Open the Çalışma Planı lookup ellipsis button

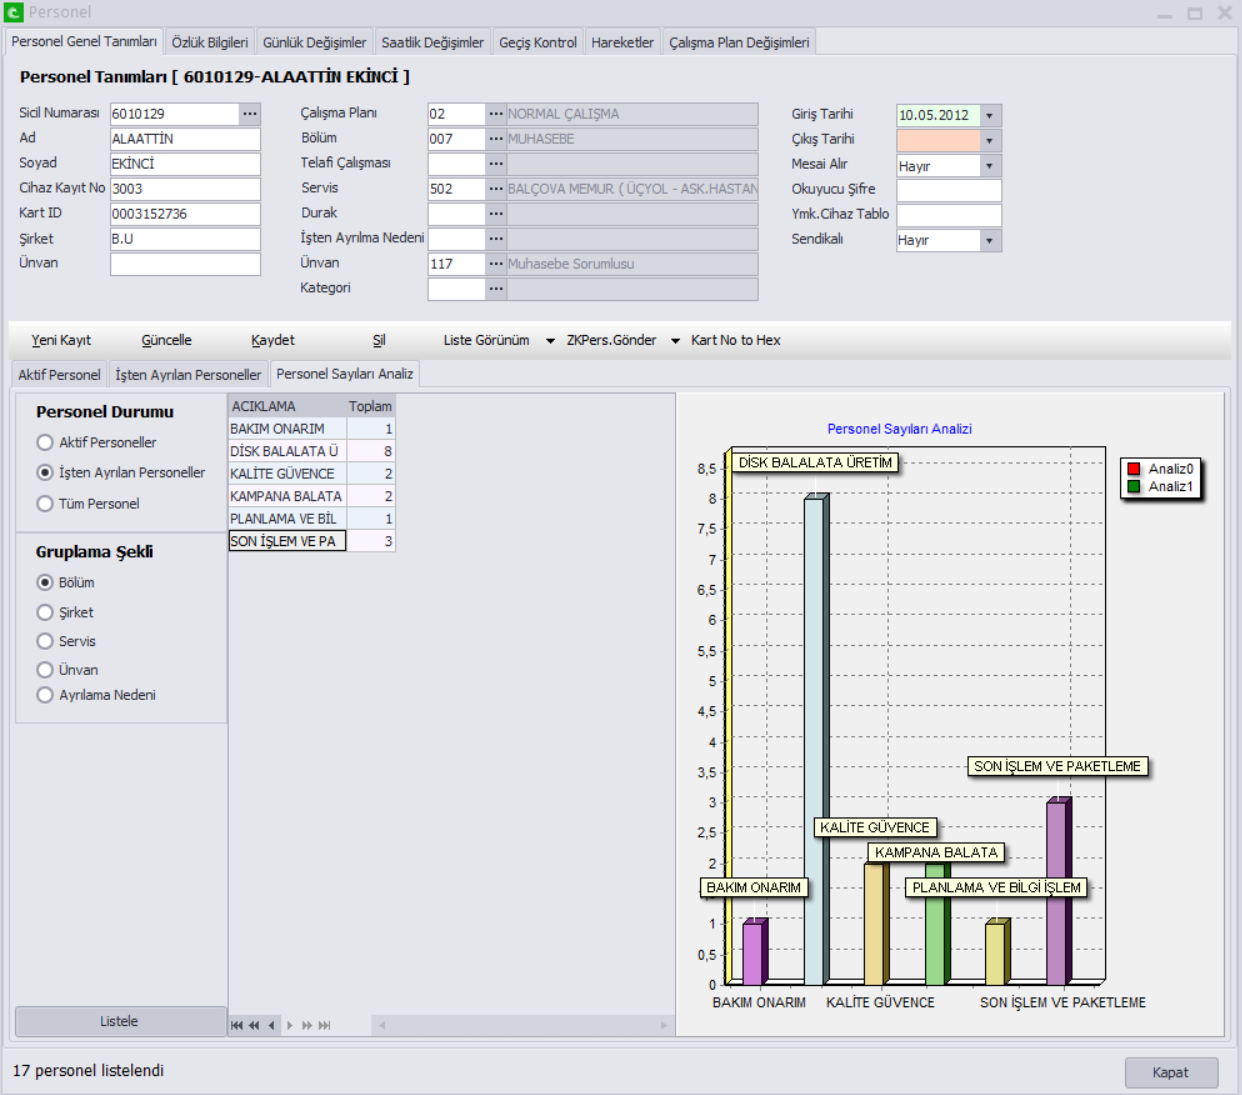[x=496, y=114]
